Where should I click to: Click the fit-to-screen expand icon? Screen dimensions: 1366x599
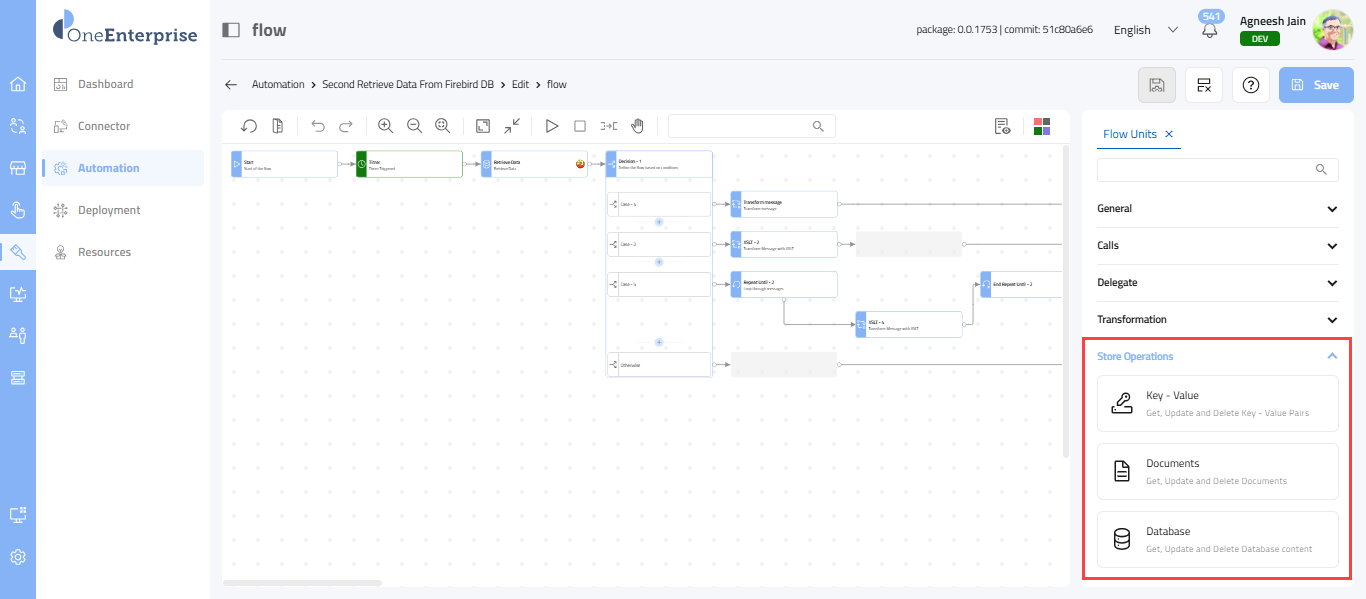point(483,126)
